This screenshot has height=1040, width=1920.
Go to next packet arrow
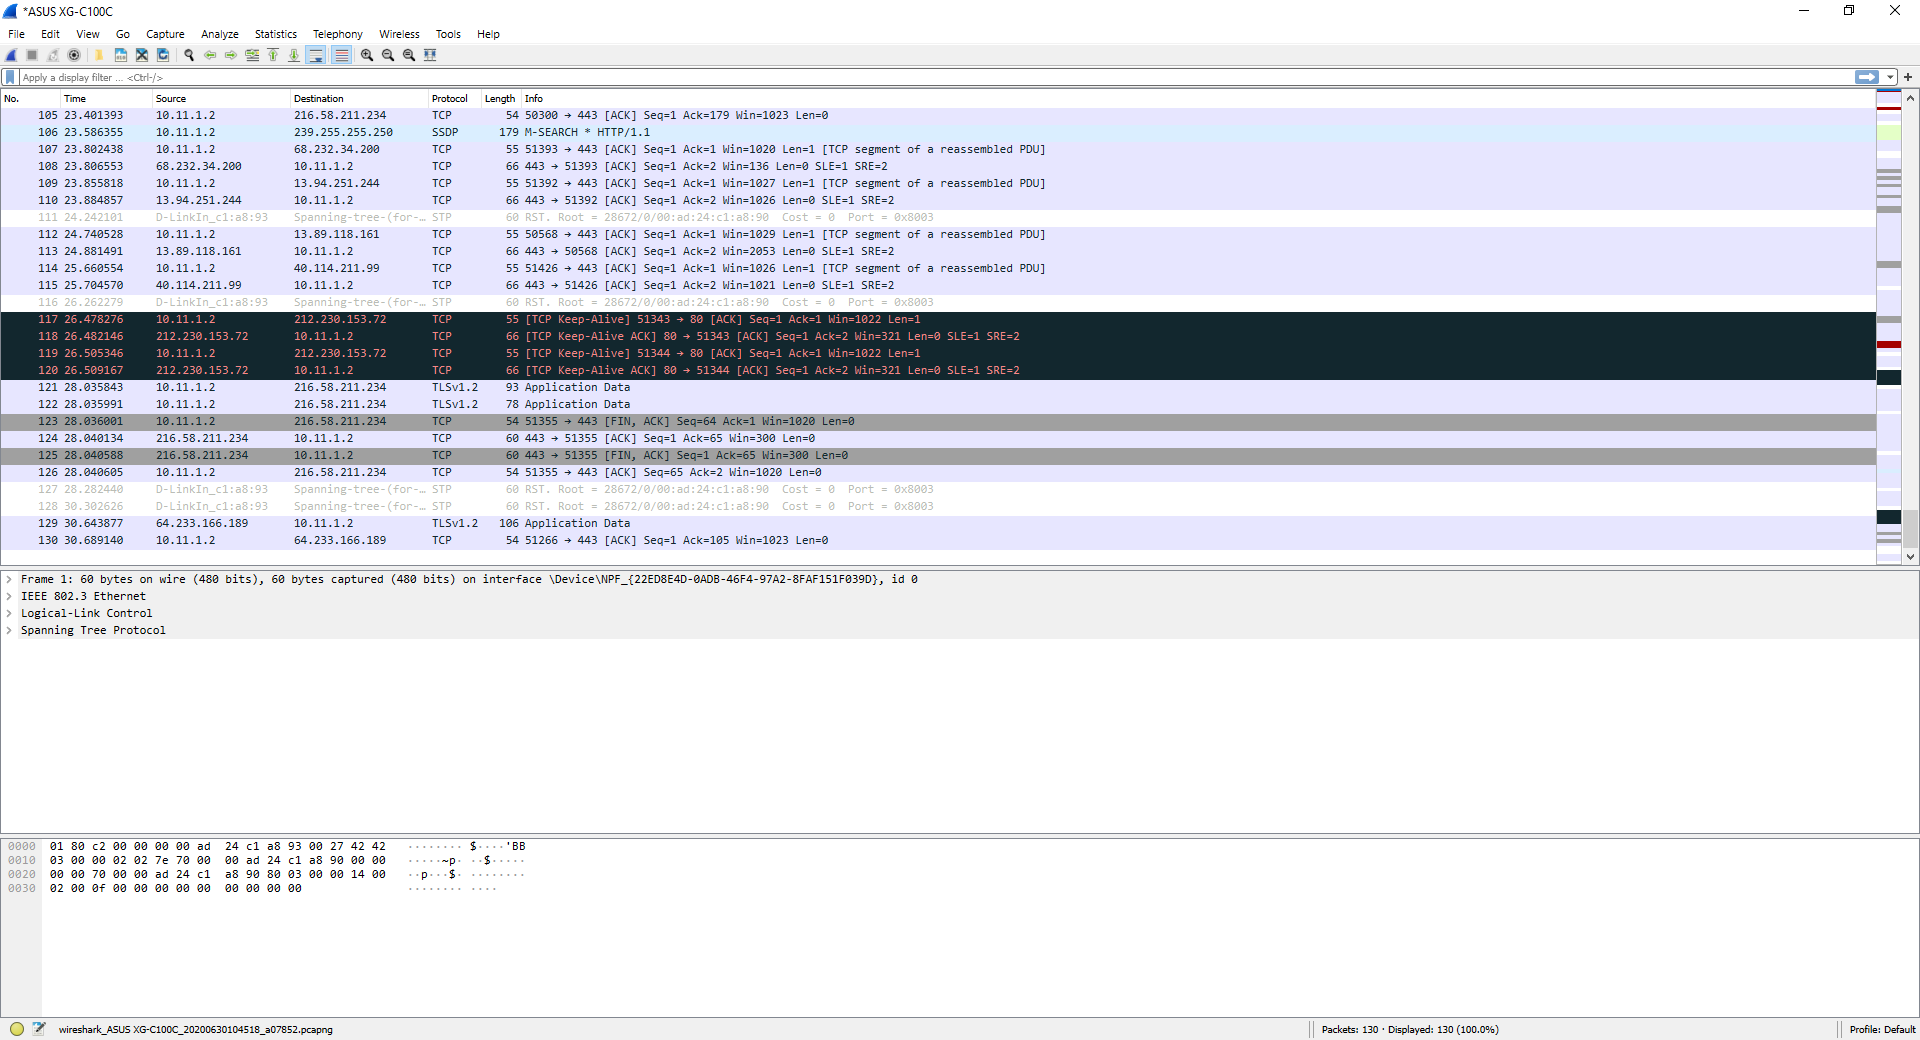231,55
